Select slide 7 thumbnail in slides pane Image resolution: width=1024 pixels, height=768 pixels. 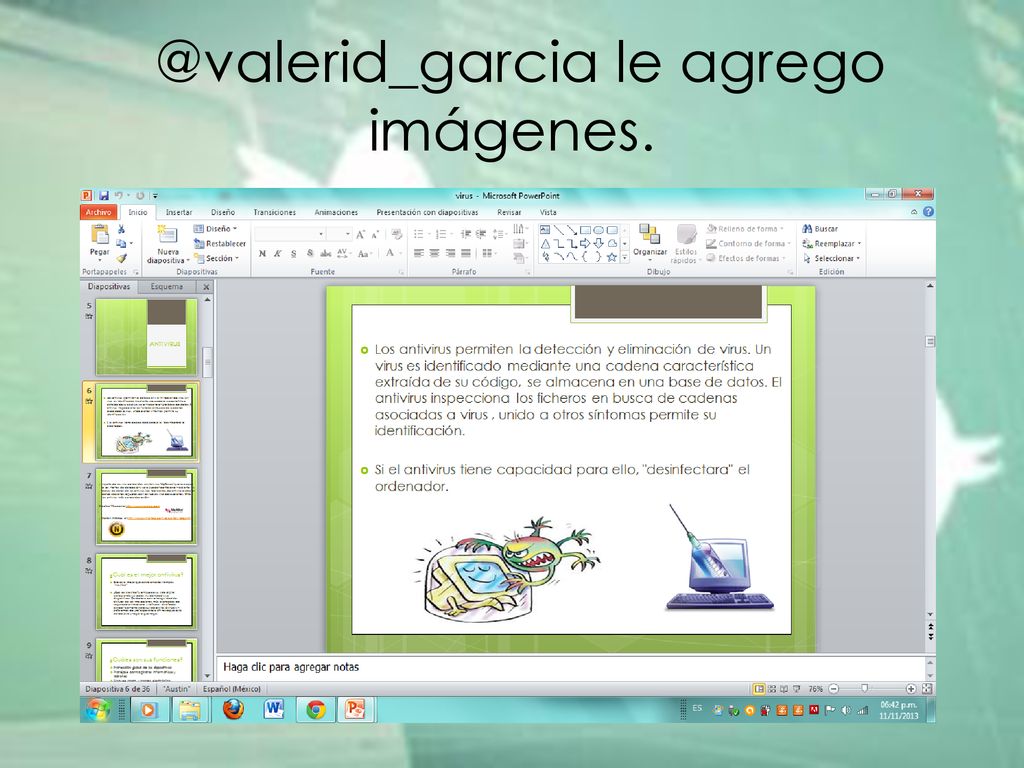146,506
